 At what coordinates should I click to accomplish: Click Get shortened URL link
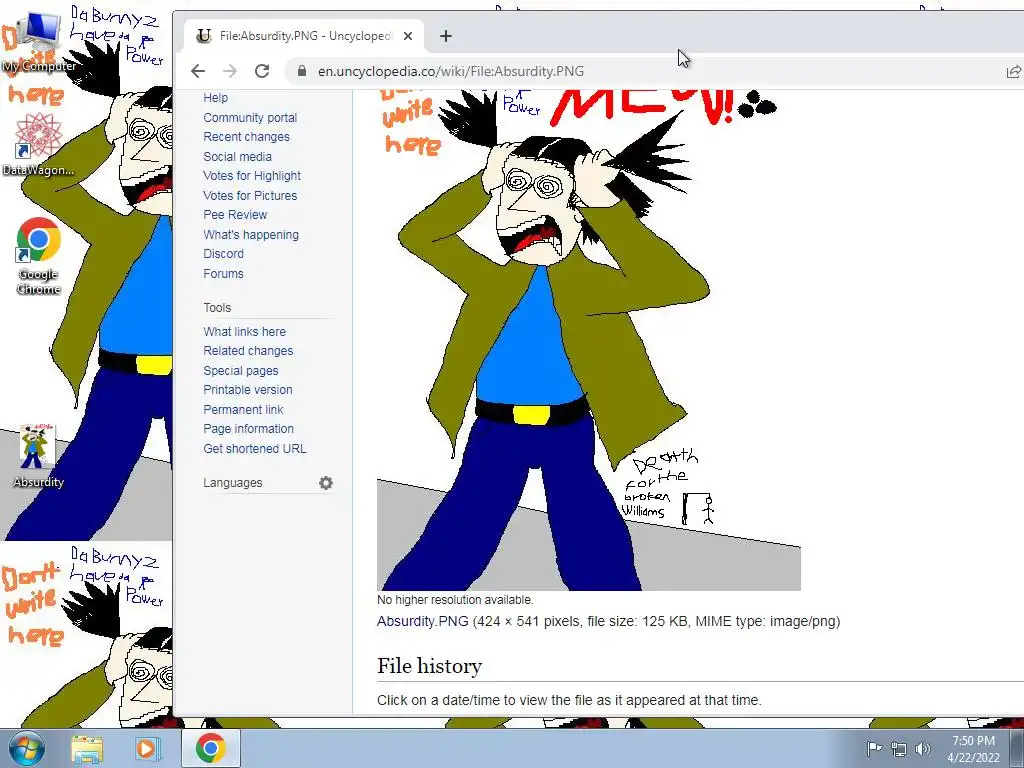[255, 449]
